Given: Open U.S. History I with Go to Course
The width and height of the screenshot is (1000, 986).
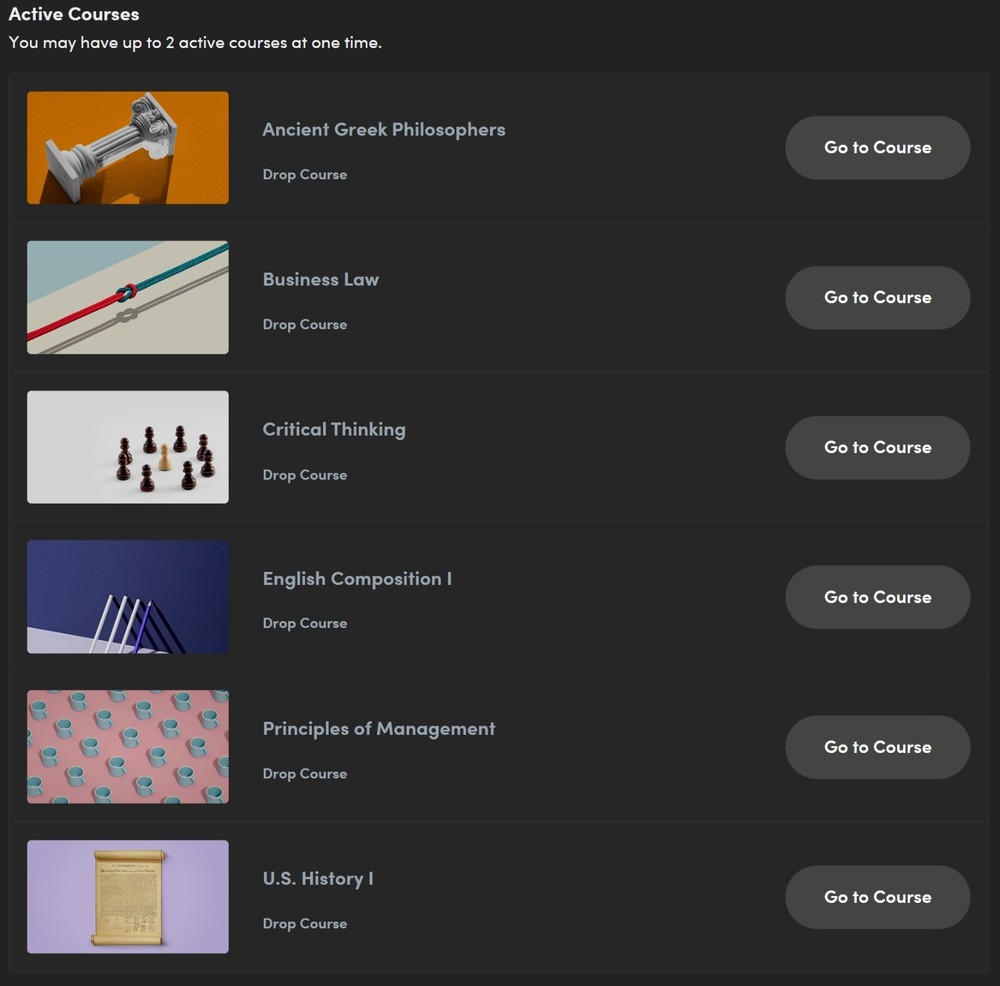Looking at the screenshot, I should [x=877, y=897].
